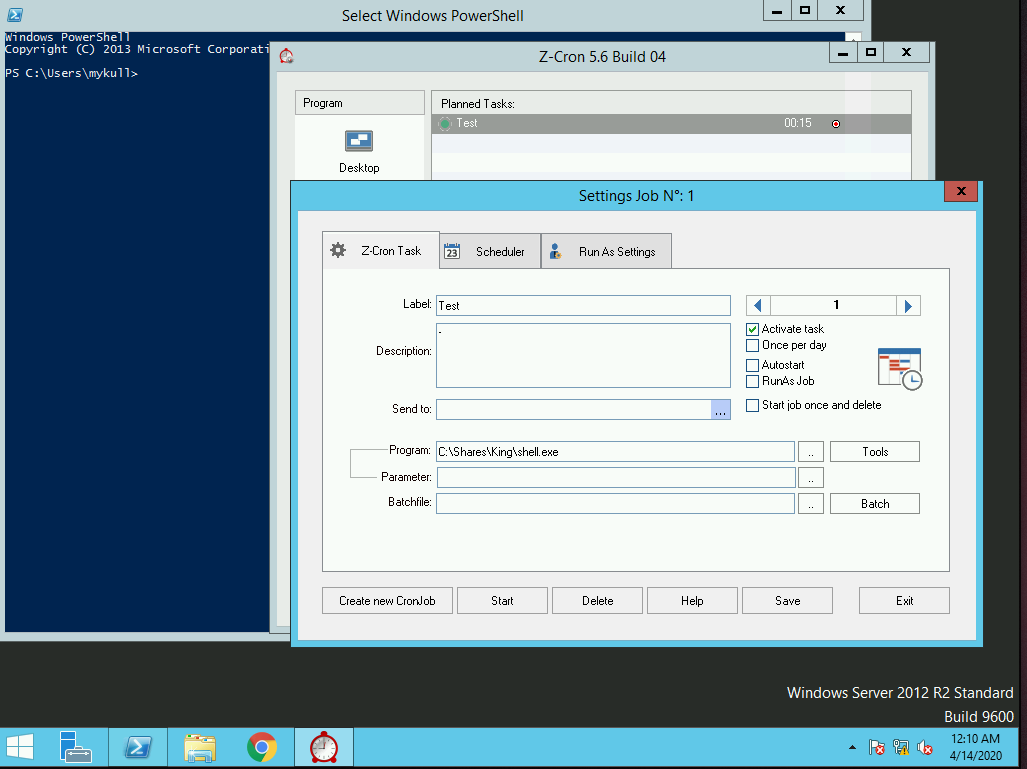Click the Z-Cron alarm clock taskbar icon
The width and height of the screenshot is (1027, 769).
[x=324, y=747]
